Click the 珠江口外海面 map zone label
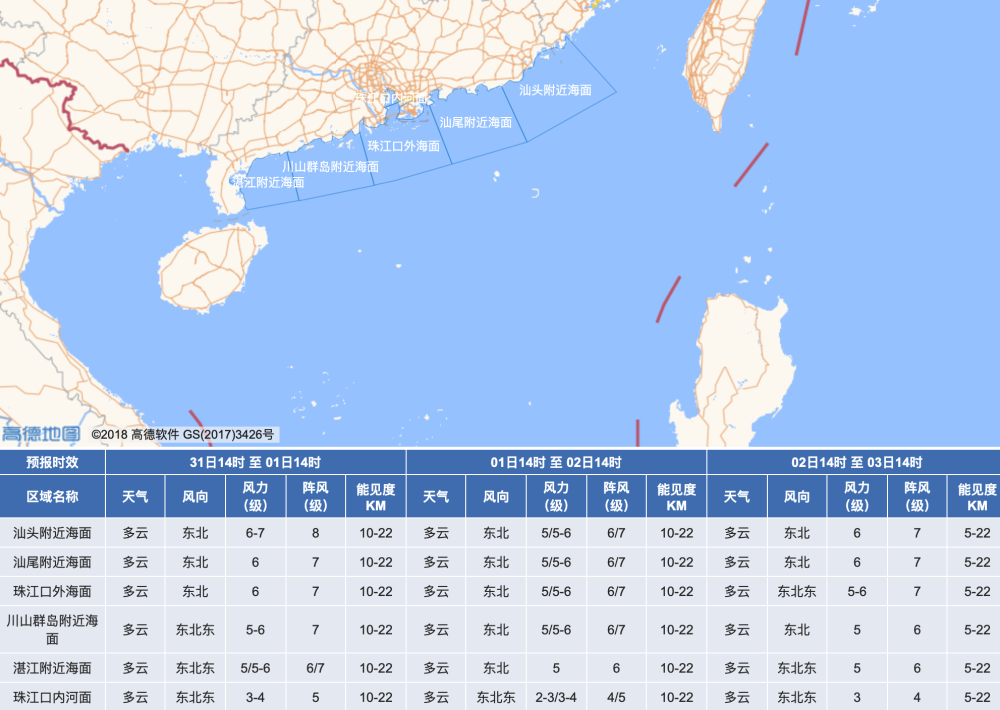The width and height of the screenshot is (1000, 710). 404,146
